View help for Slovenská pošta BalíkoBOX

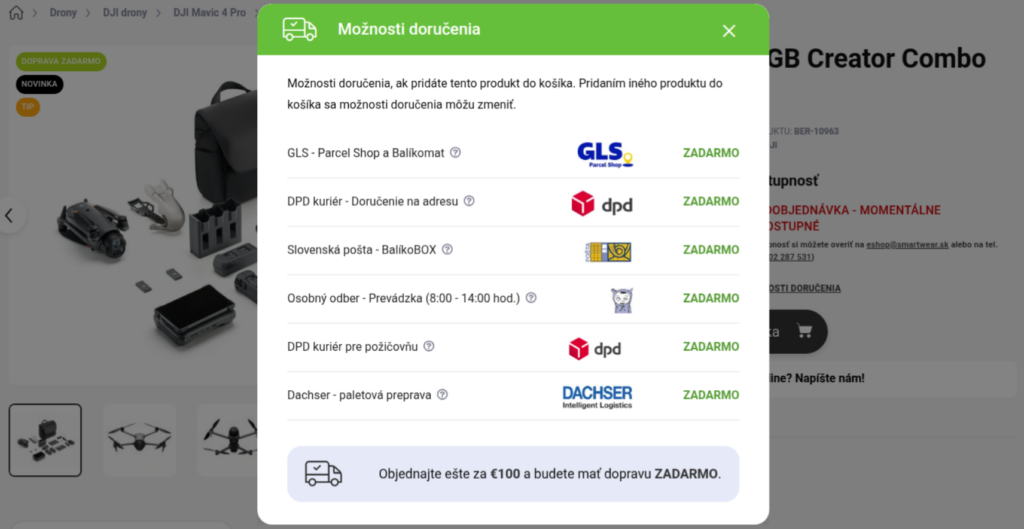point(447,249)
